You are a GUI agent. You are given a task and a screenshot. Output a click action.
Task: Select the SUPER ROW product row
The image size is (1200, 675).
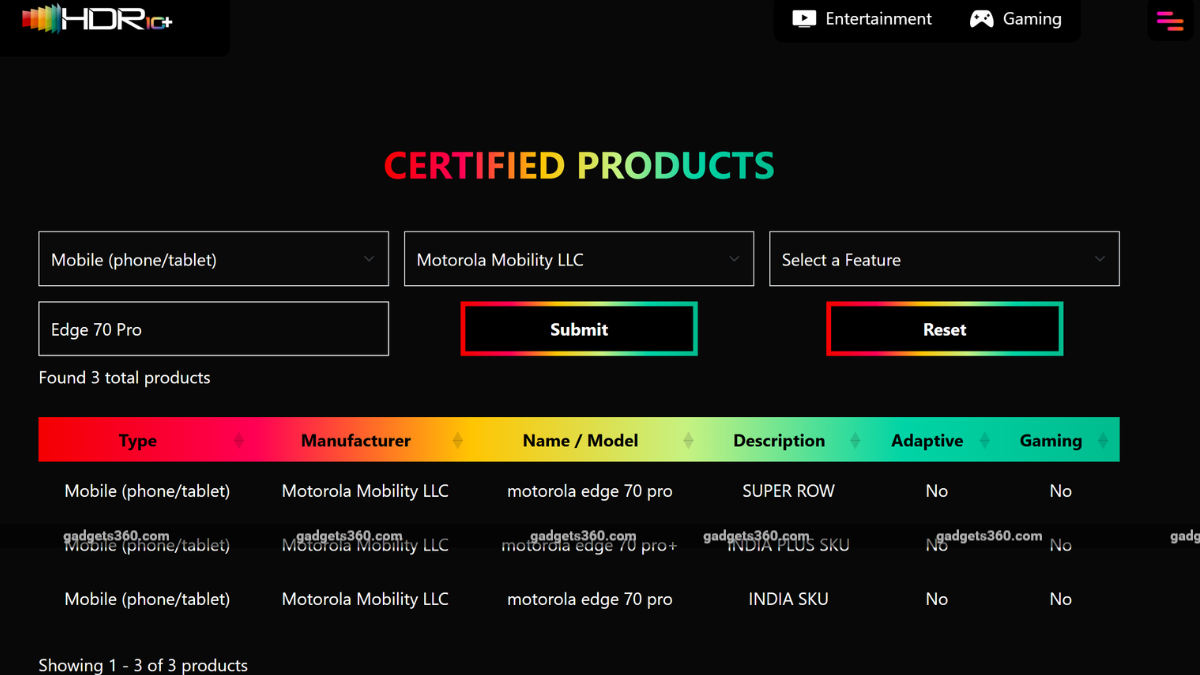788,491
